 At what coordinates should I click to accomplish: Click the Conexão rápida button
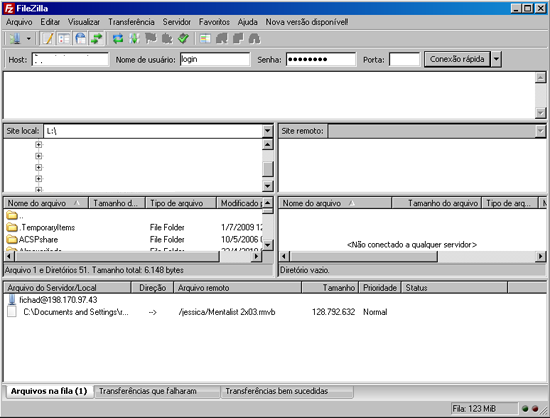[457, 59]
